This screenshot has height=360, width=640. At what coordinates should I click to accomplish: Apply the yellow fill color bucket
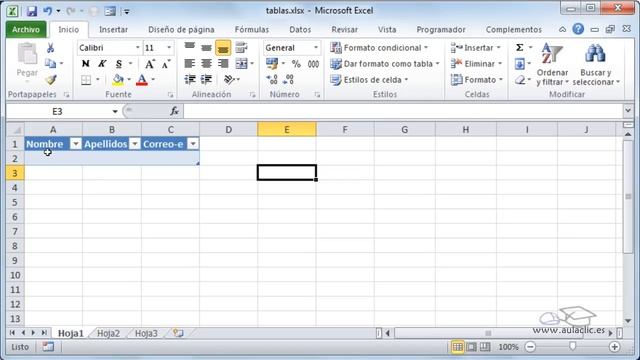118,80
